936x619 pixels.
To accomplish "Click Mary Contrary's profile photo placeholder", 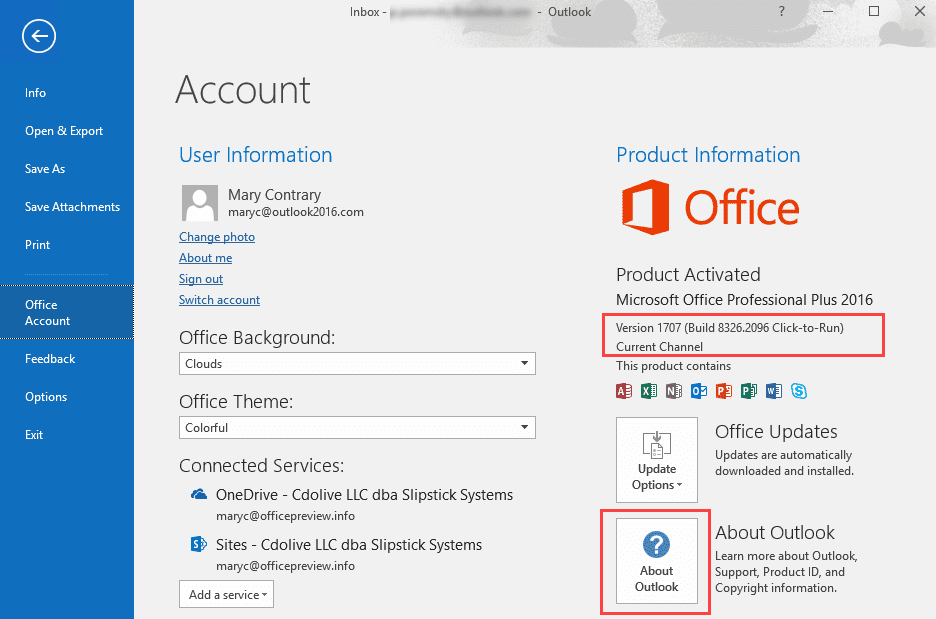I will click(199, 203).
